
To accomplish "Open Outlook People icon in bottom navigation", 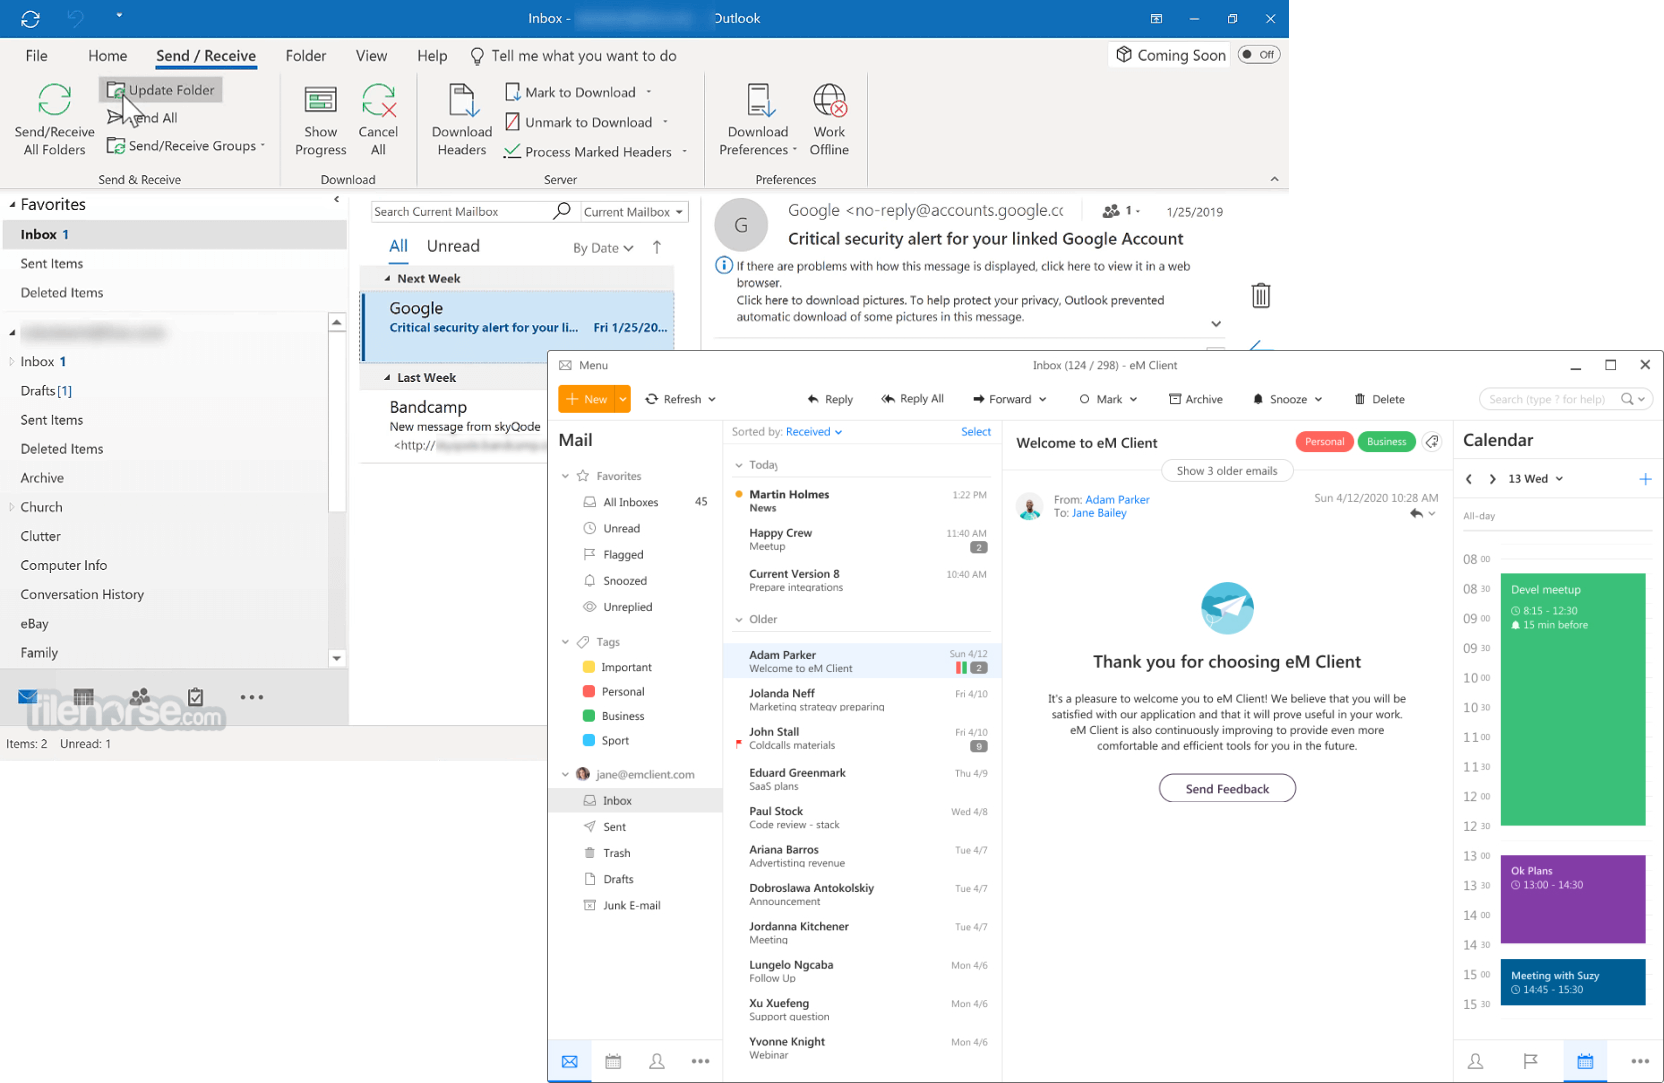I will [140, 696].
